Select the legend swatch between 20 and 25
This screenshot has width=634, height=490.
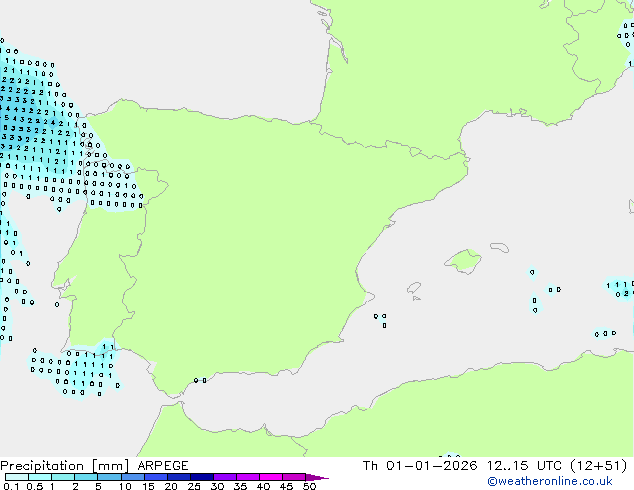[181, 477]
